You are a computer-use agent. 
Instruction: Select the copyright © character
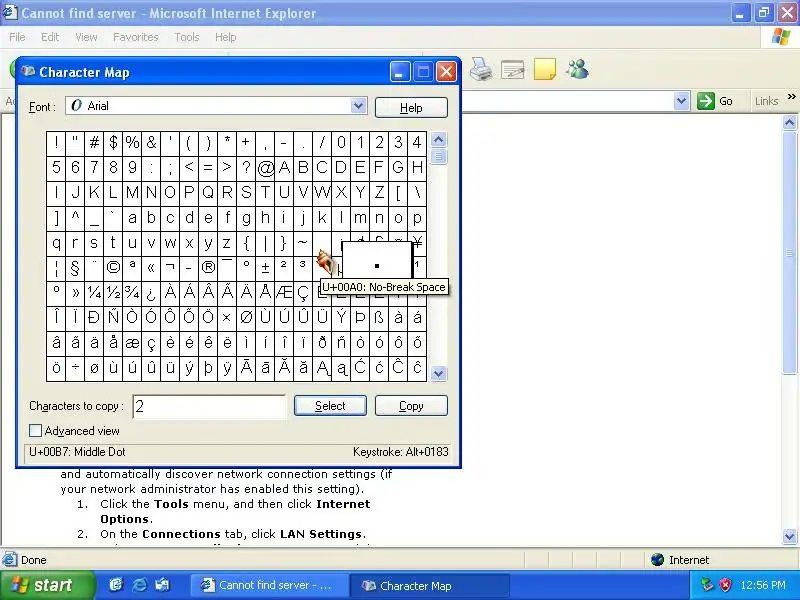coord(113,267)
